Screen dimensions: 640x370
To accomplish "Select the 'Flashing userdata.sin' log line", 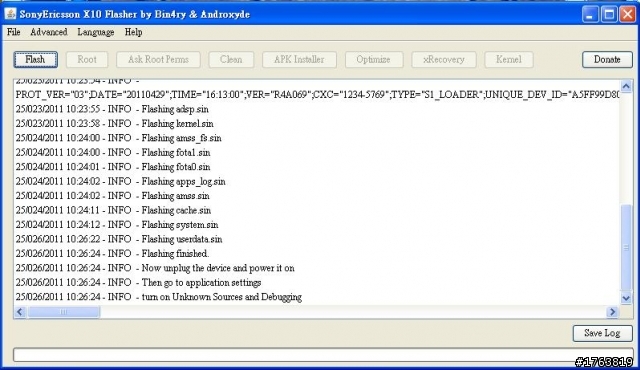I will tap(119, 239).
